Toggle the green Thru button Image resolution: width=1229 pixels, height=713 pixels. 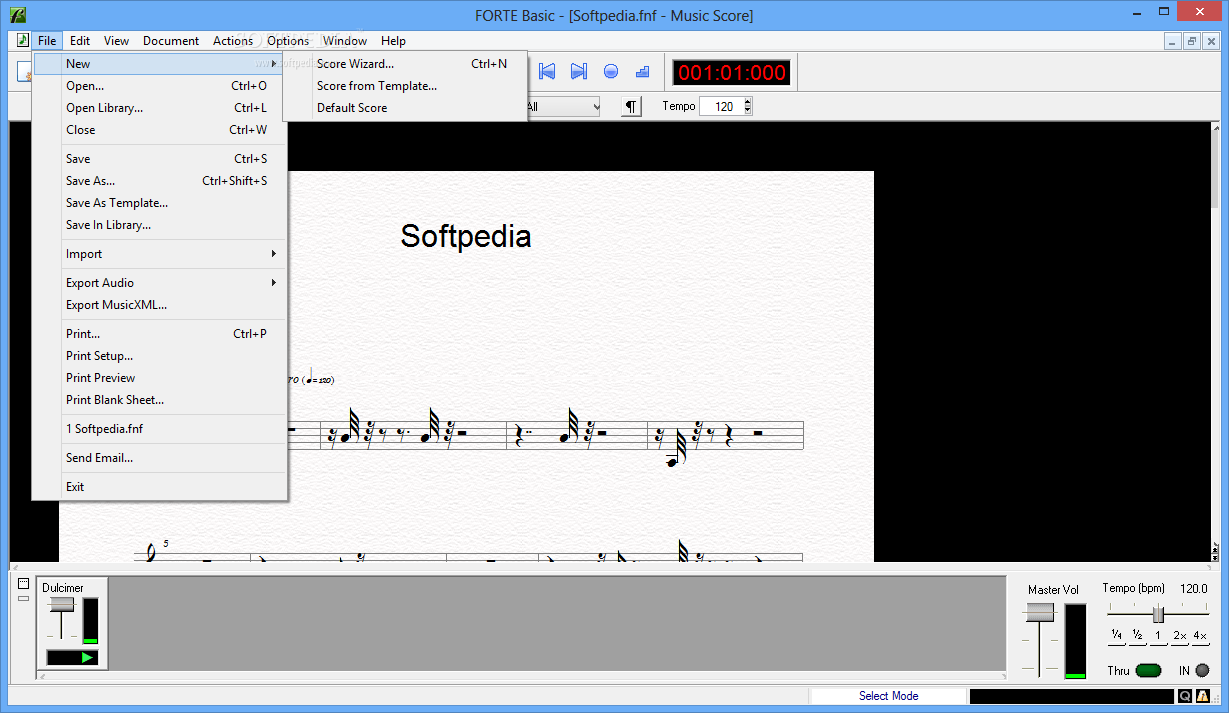[1149, 671]
